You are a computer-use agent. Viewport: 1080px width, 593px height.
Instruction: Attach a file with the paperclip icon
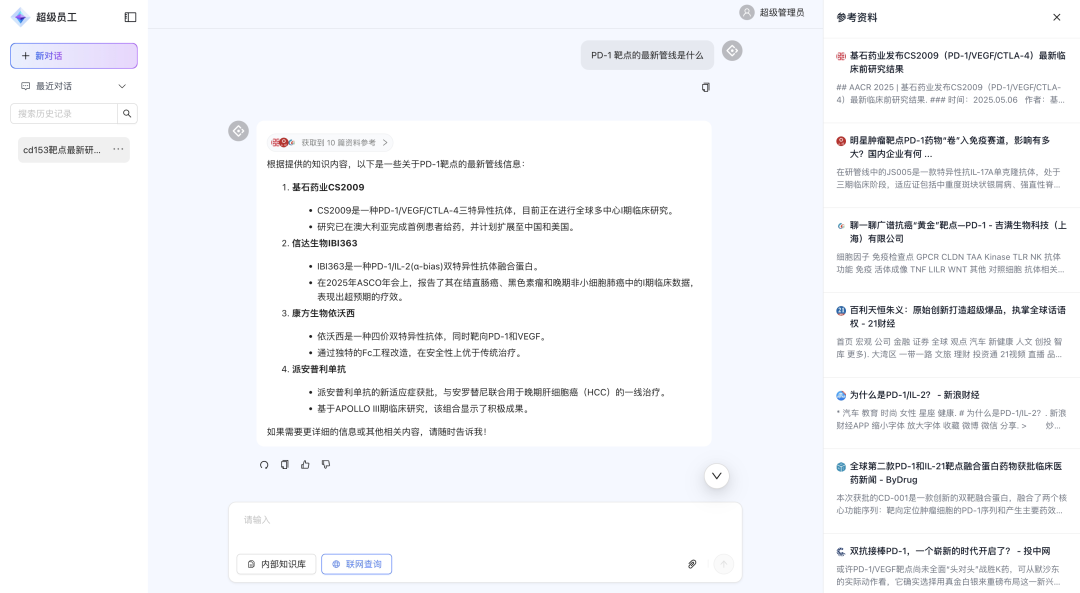click(x=692, y=564)
